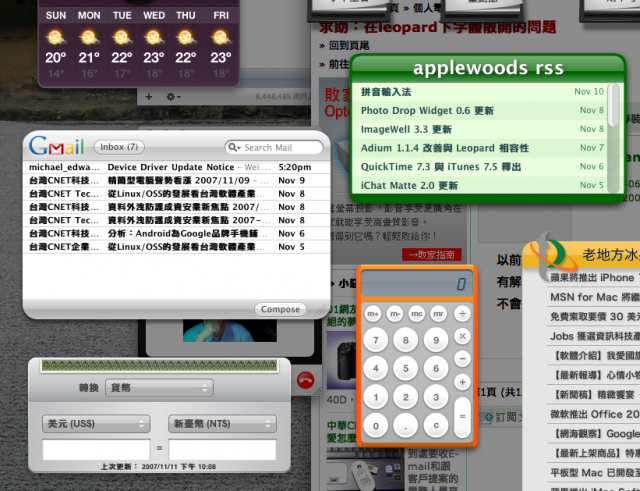Image resolution: width=640 pixels, height=491 pixels.
Task: Click the magnifier icon in Search Mail
Action: 233,147
